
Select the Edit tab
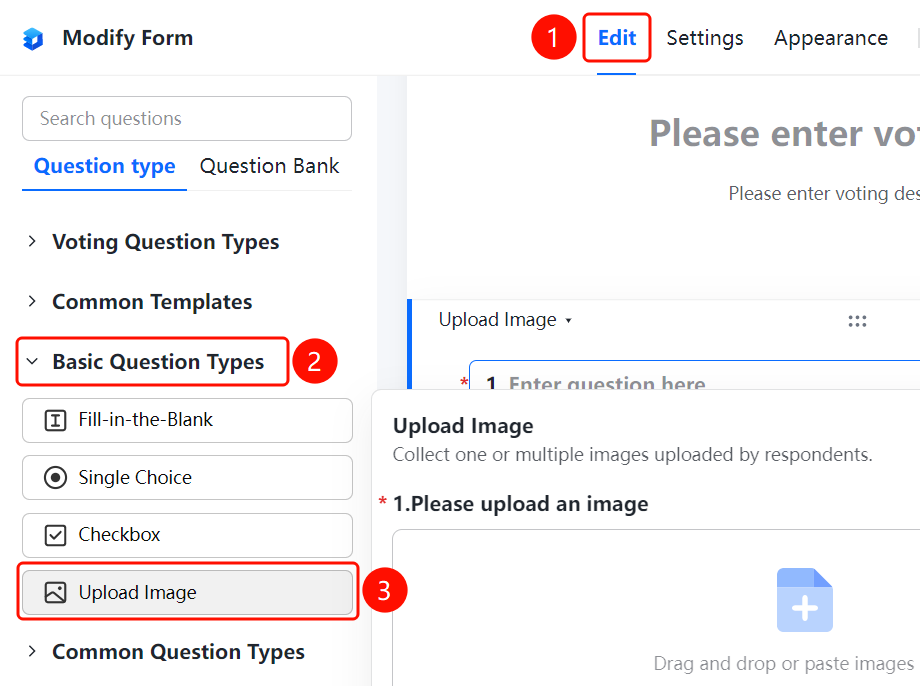point(617,38)
